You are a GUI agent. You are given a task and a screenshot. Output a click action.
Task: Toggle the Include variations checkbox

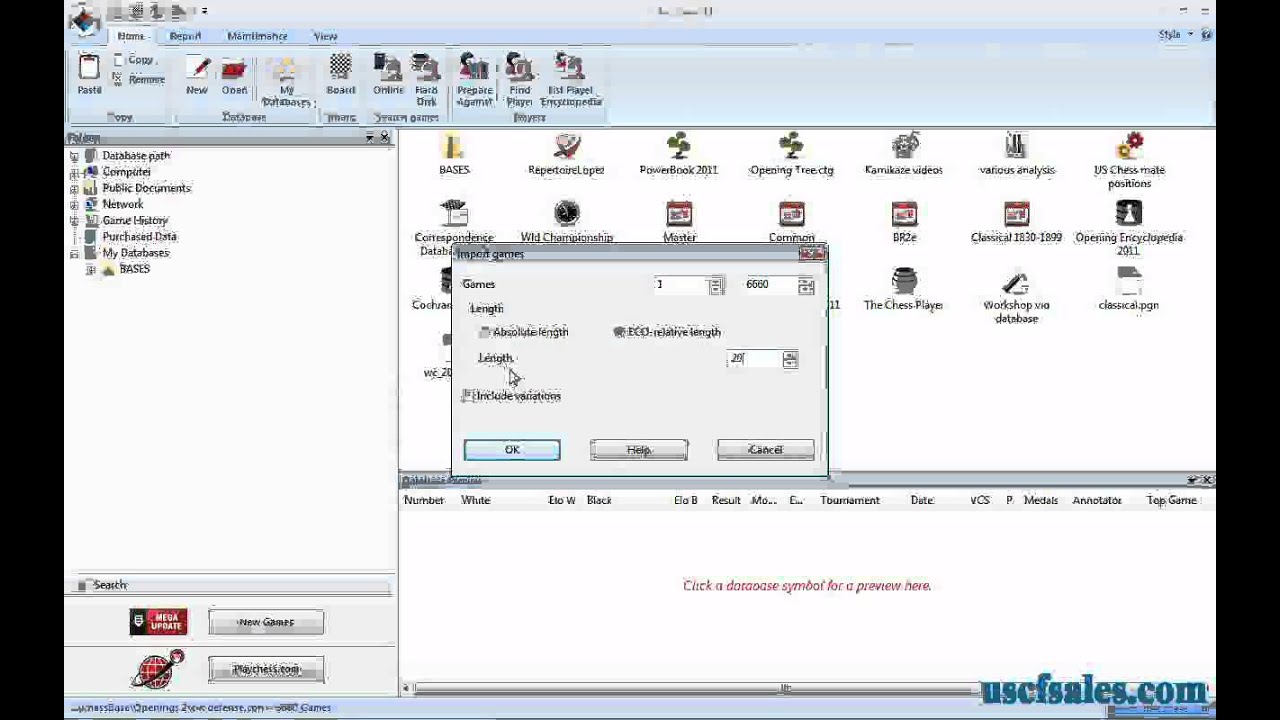click(467, 396)
